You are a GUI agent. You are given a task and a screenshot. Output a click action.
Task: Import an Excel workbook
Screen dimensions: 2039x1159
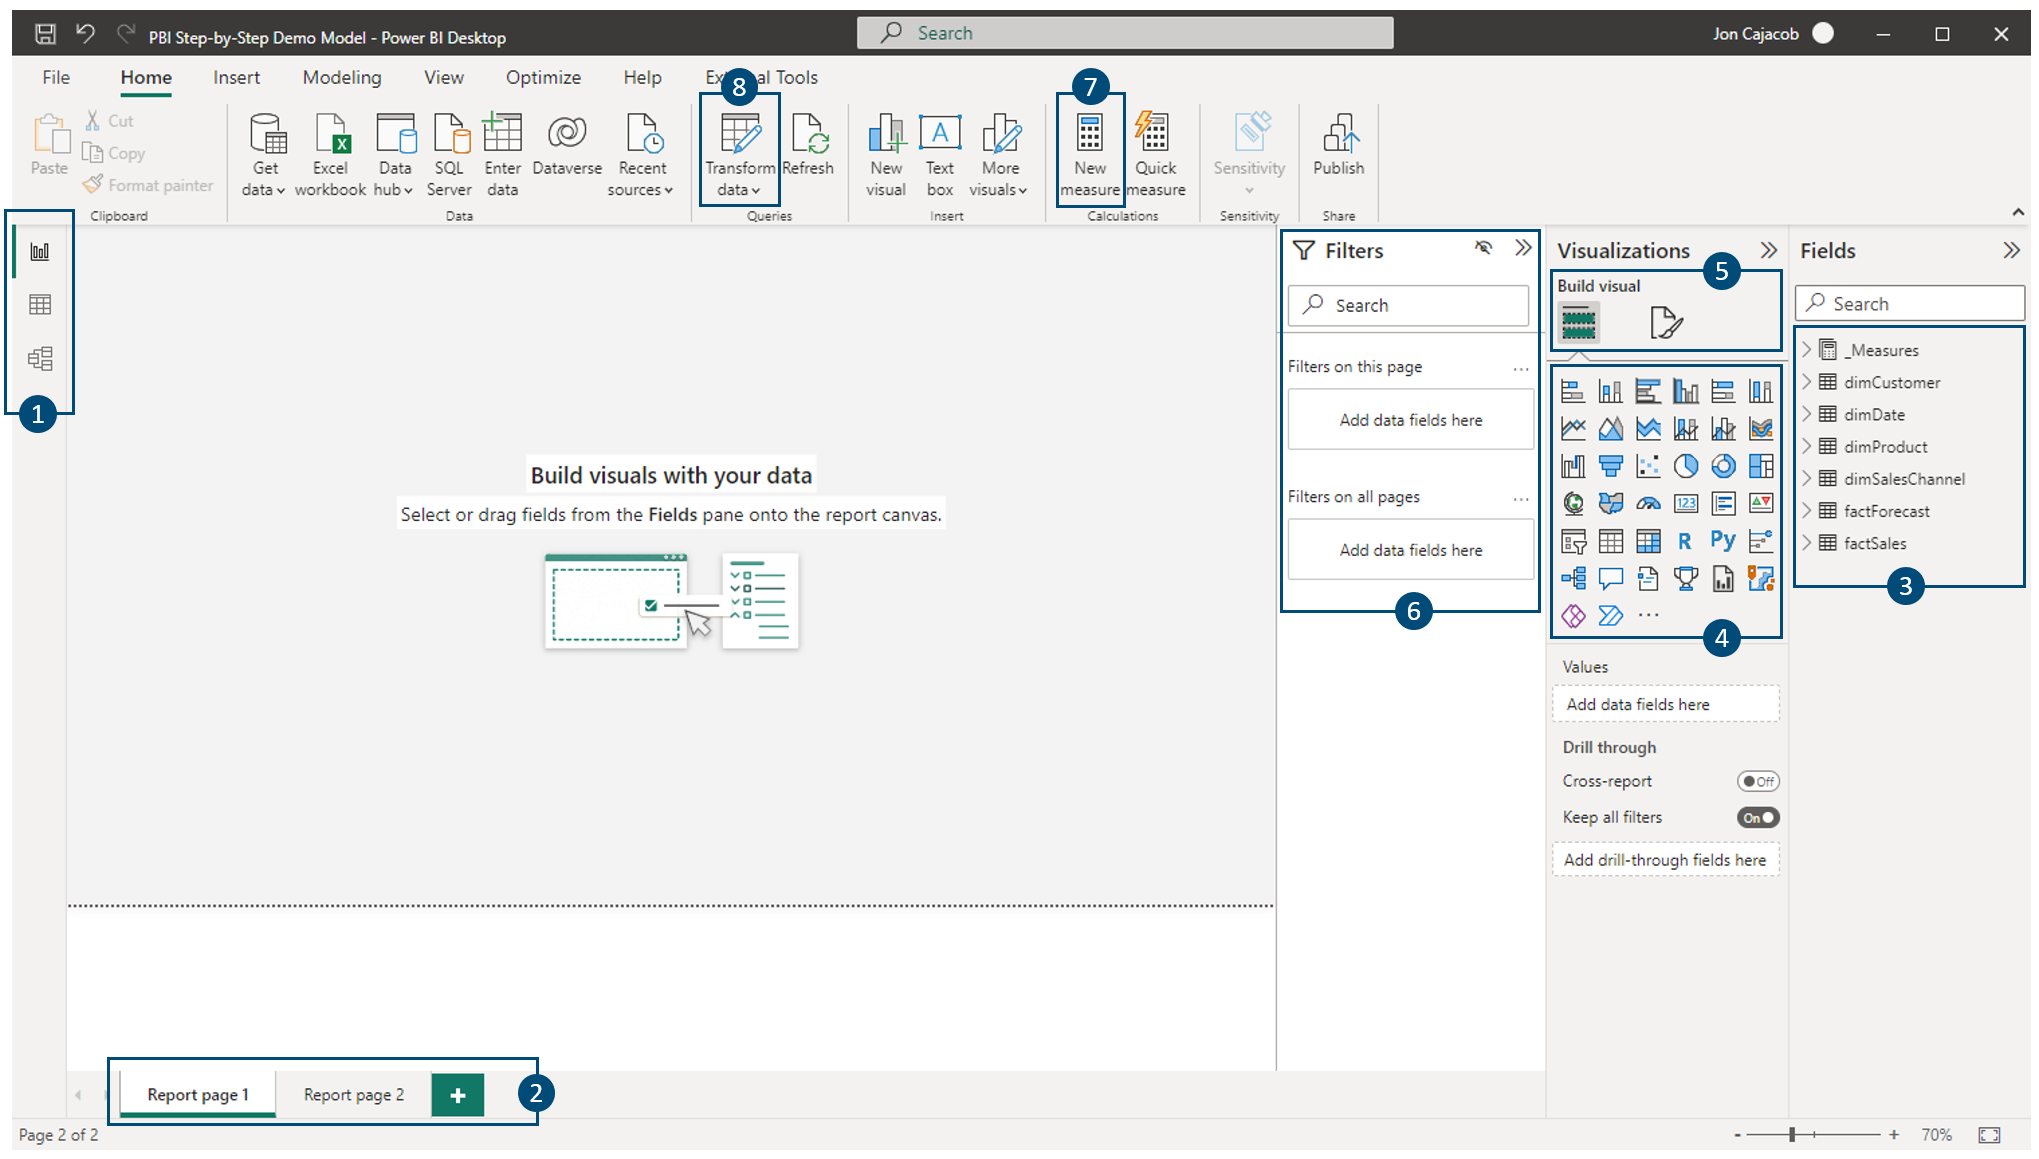click(x=330, y=155)
